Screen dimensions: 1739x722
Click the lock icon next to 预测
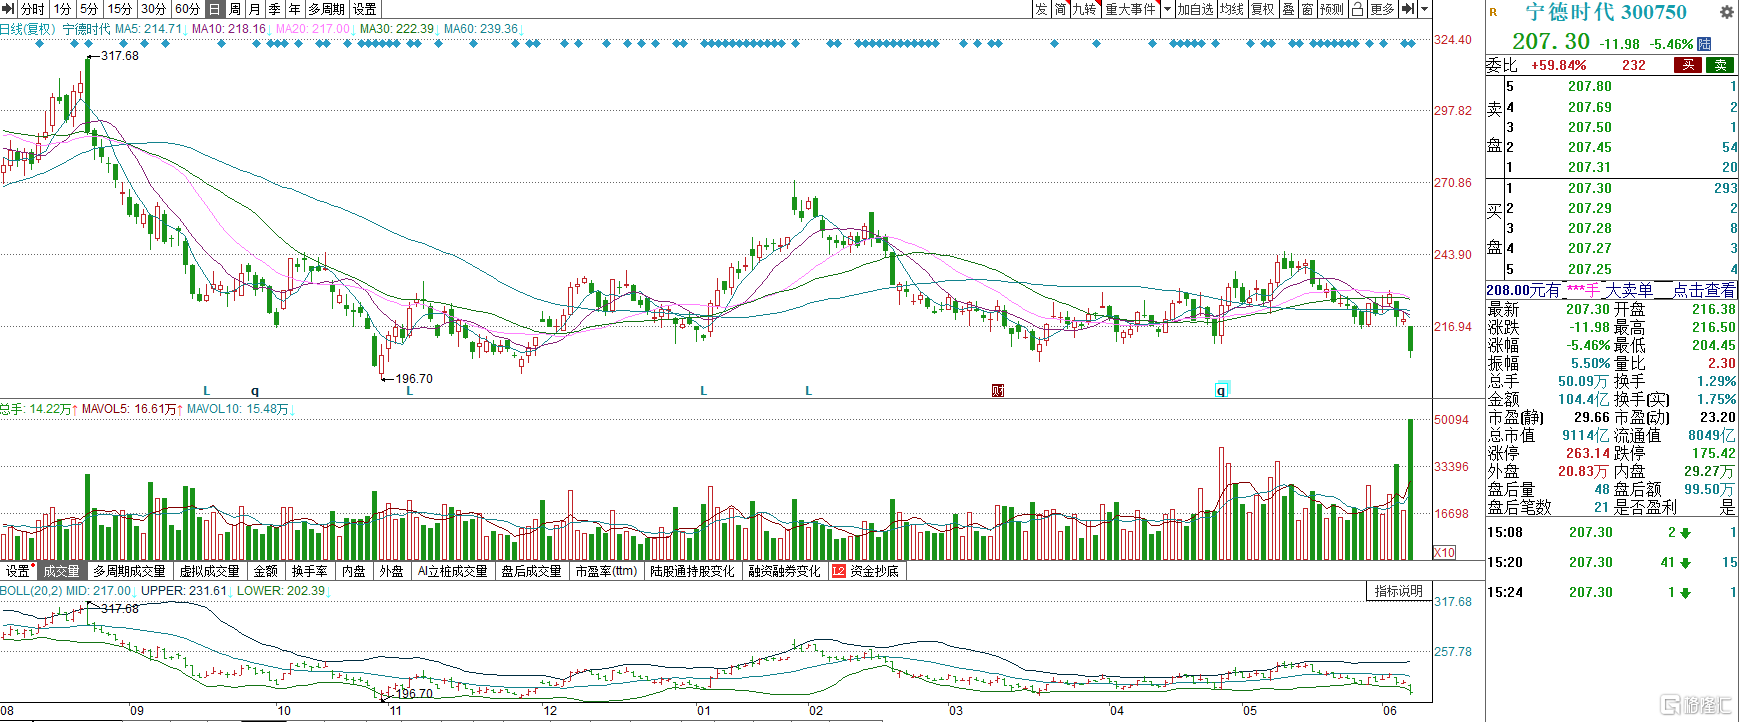pyautogui.click(x=1357, y=9)
